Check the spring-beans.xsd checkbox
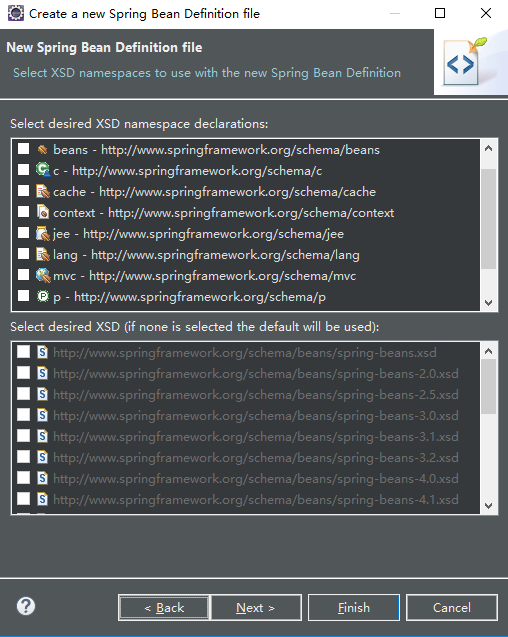 pos(23,351)
